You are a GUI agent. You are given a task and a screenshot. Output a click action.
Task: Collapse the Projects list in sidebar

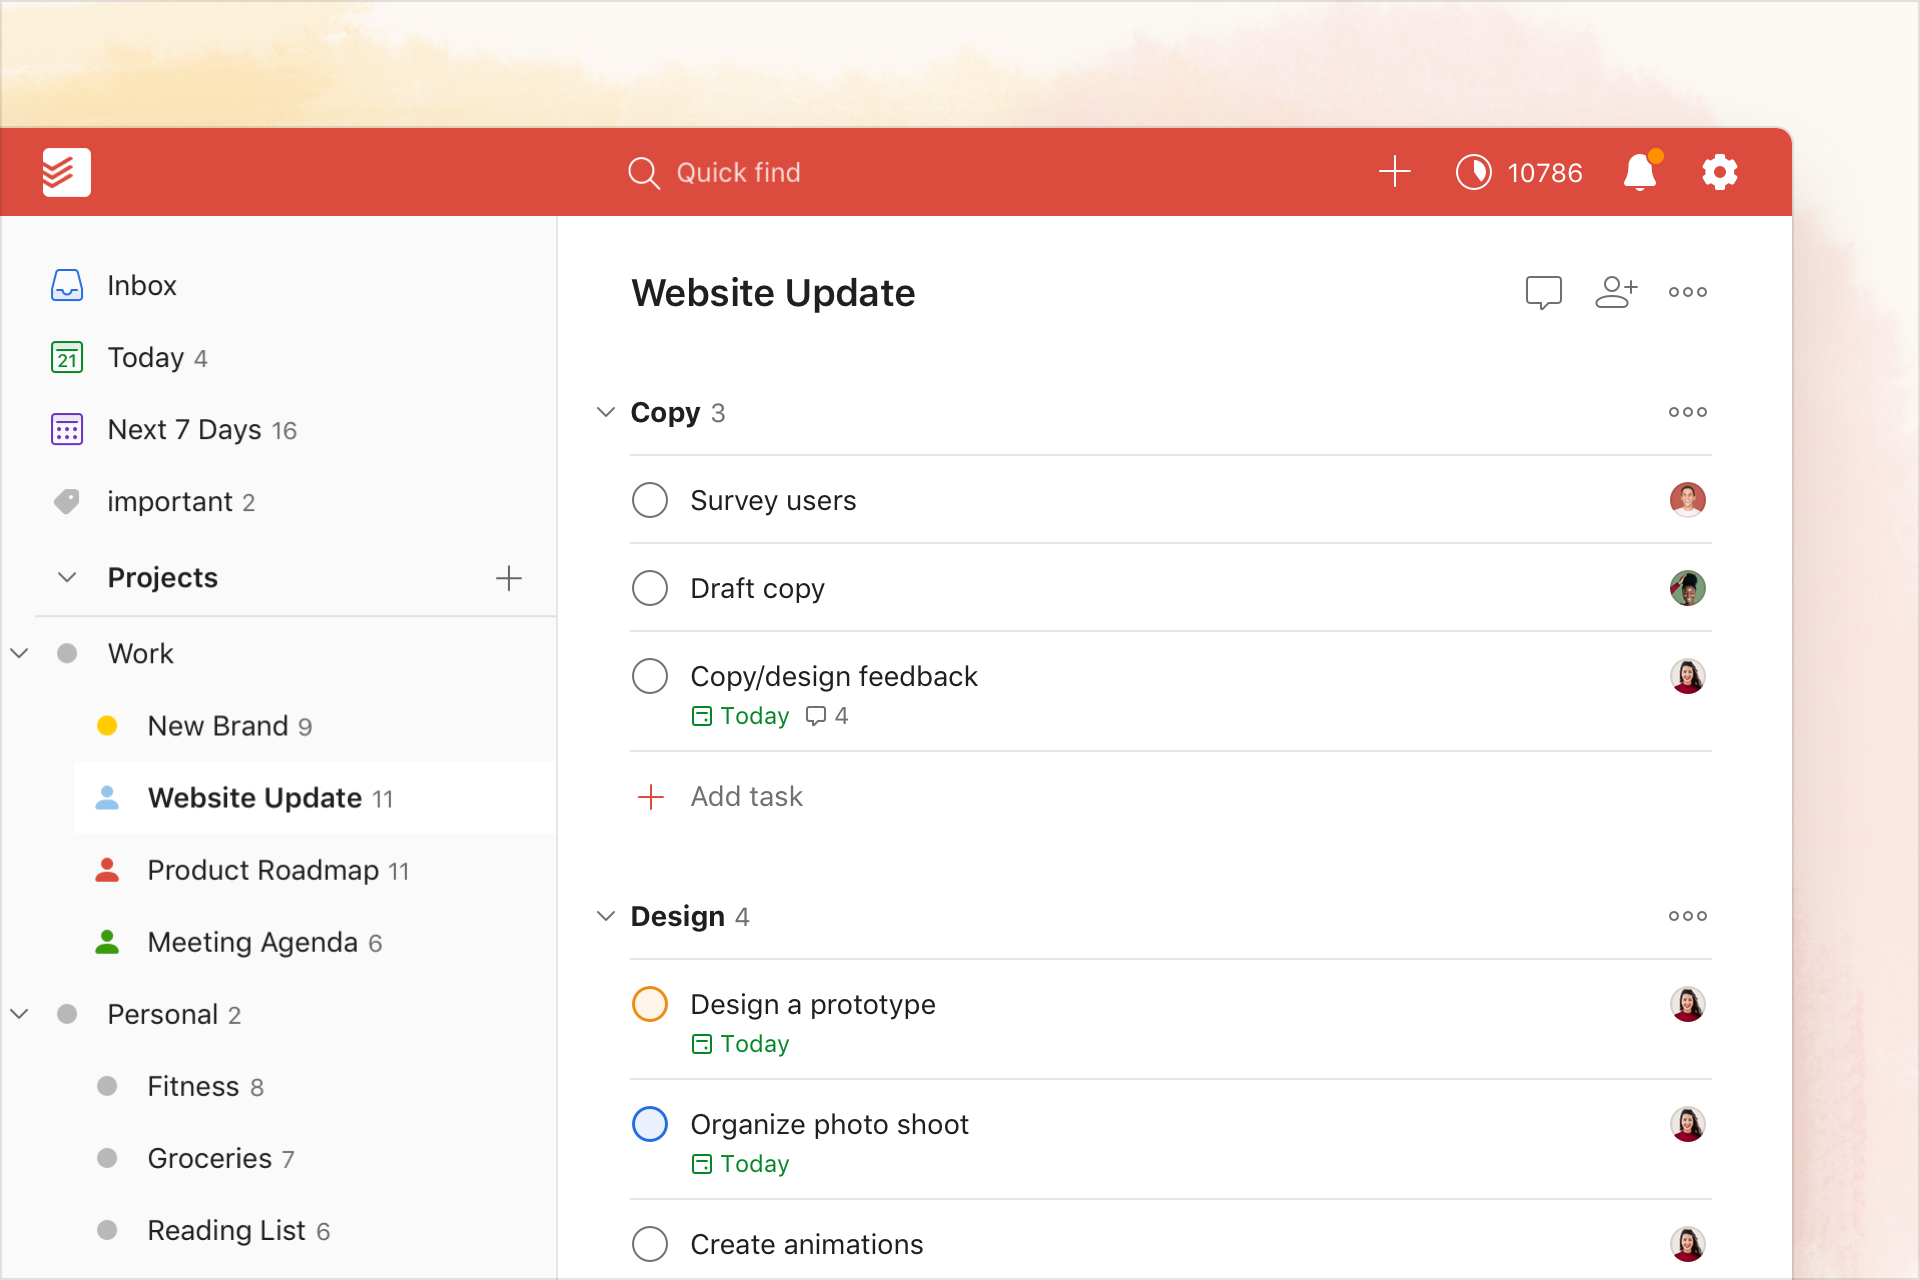66,577
